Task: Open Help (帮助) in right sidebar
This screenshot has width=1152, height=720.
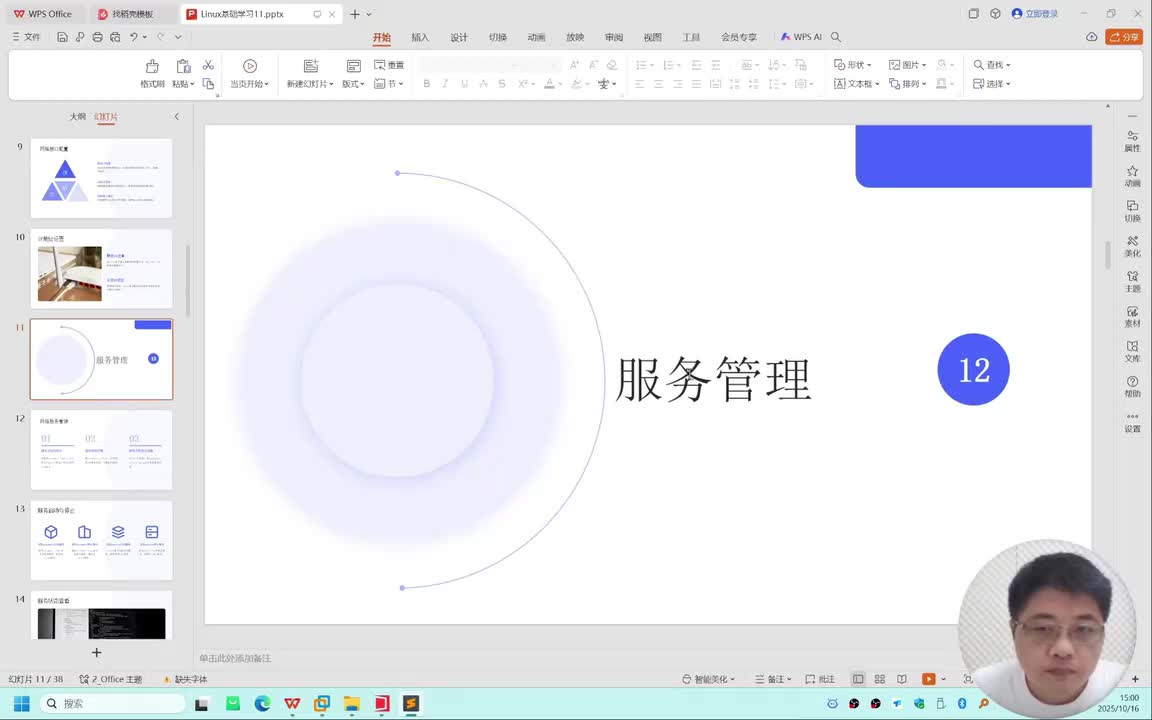Action: pos(1132,386)
